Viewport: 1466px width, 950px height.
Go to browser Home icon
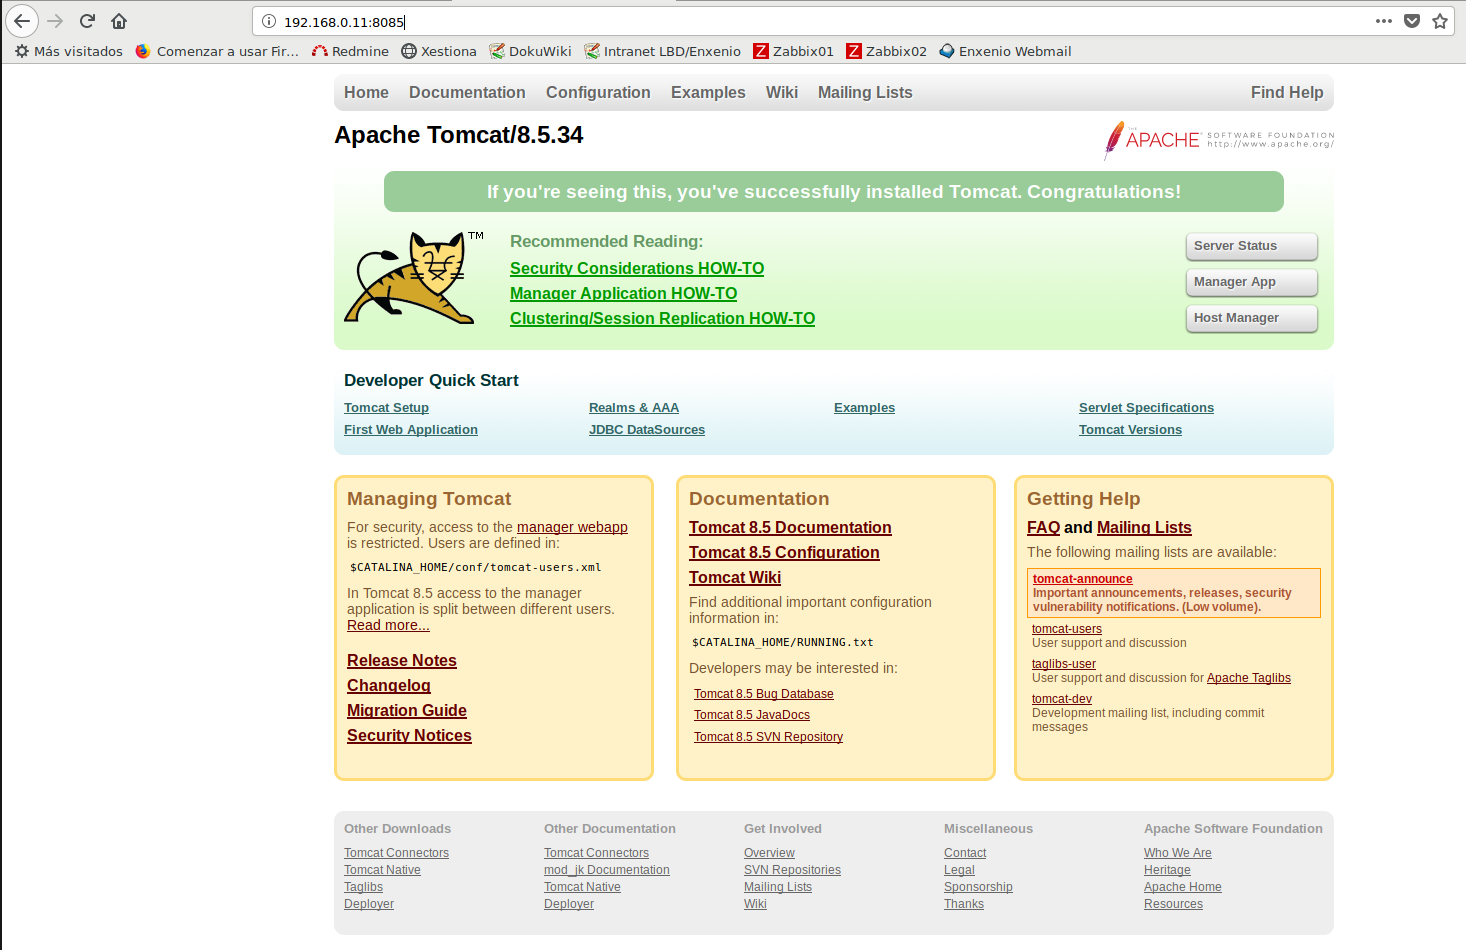[x=119, y=21]
